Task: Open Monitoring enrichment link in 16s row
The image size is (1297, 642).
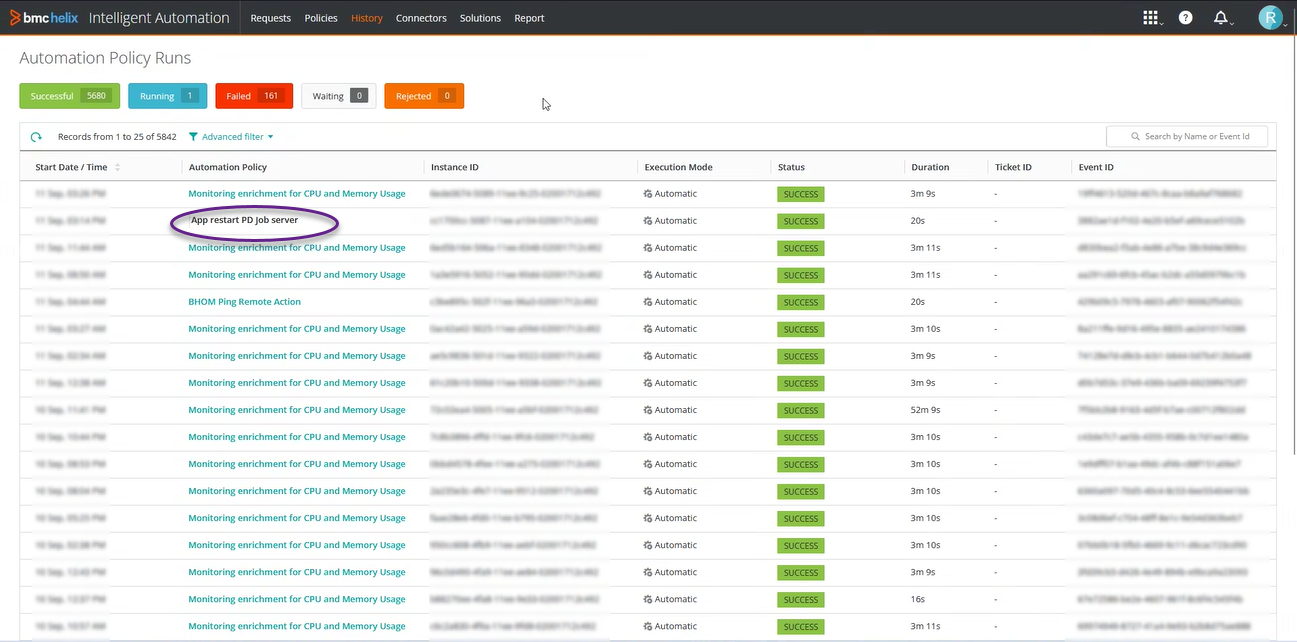Action: pyautogui.click(x=297, y=599)
